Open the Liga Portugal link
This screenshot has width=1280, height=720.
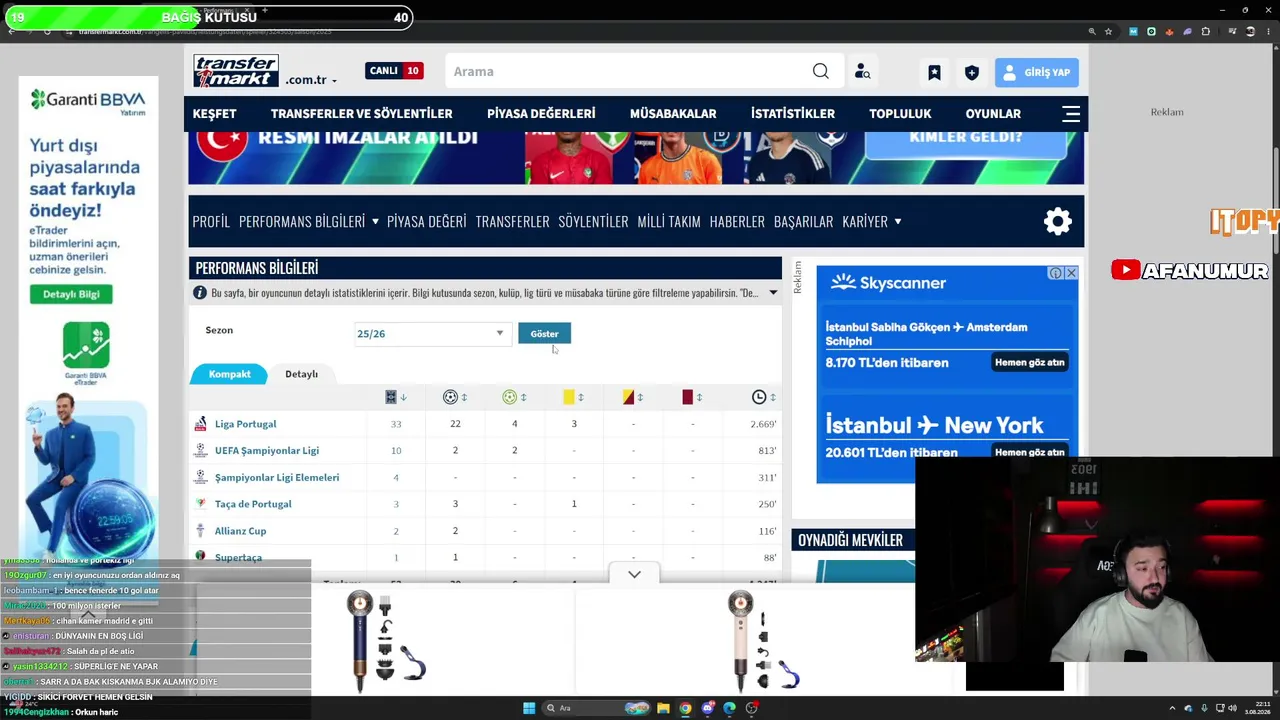[x=245, y=424]
